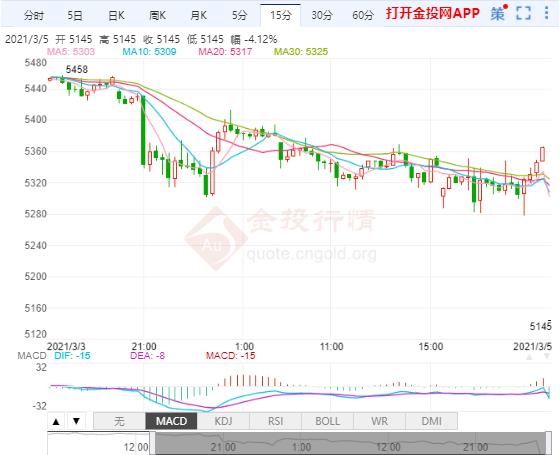
Task: Switch to the 分时 chart tab
Action: 34,15
